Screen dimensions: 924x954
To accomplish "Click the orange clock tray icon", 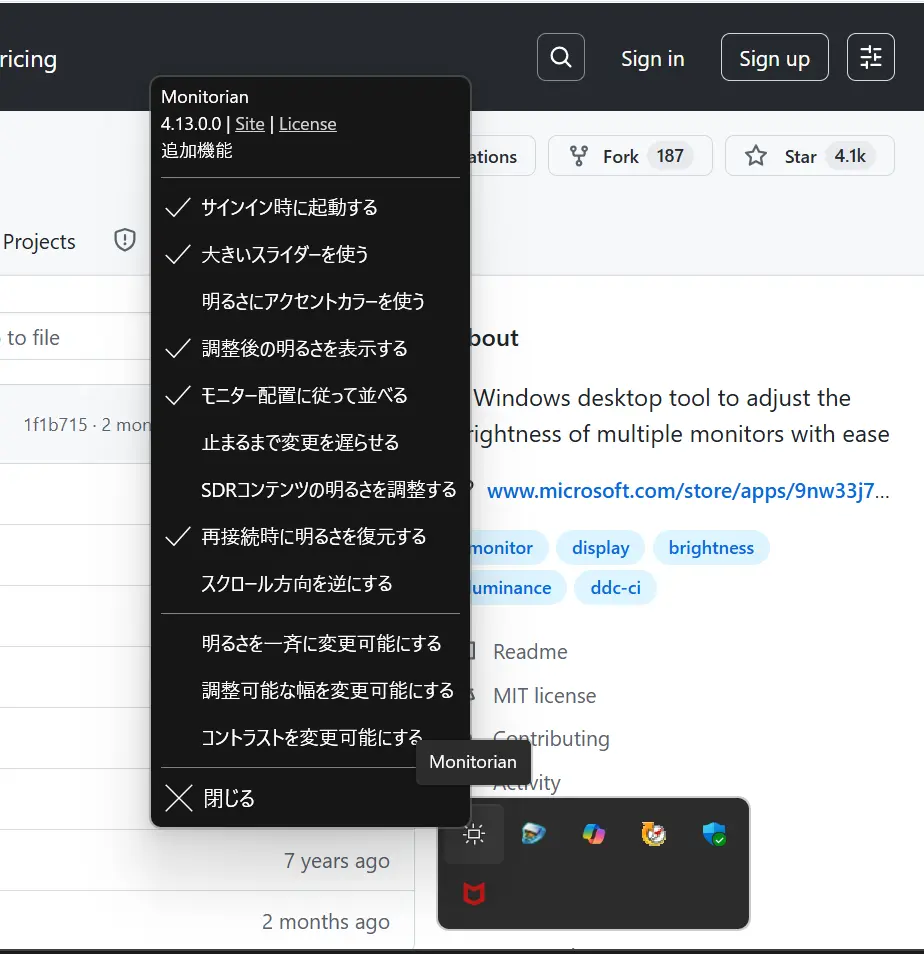I will [x=654, y=834].
